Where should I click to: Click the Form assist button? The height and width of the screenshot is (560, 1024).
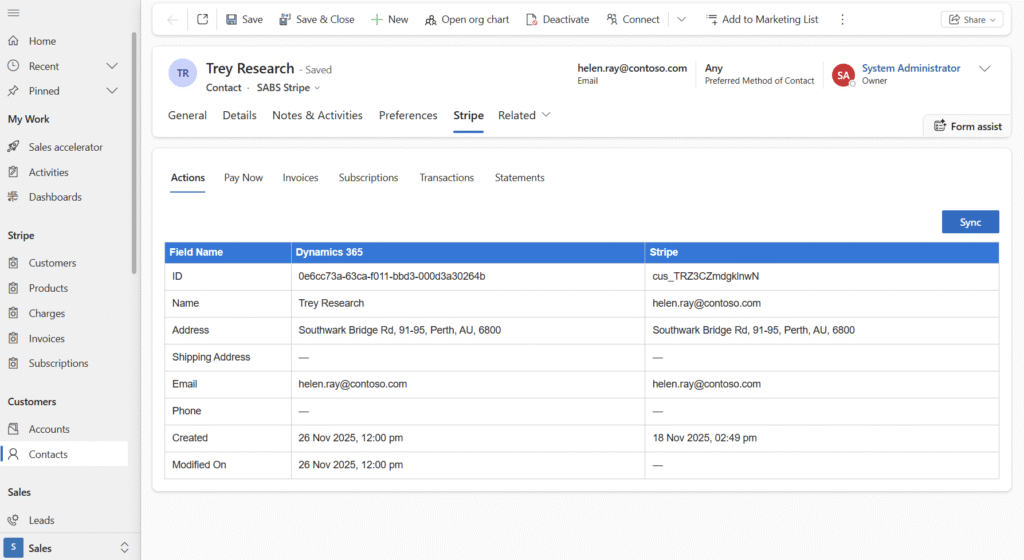pos(967,126)
